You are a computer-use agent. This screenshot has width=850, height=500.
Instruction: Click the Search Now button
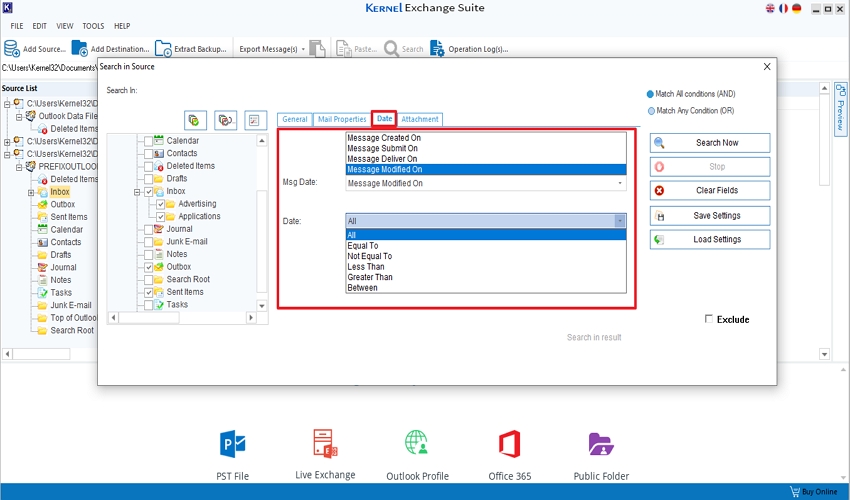pos(710,143)
